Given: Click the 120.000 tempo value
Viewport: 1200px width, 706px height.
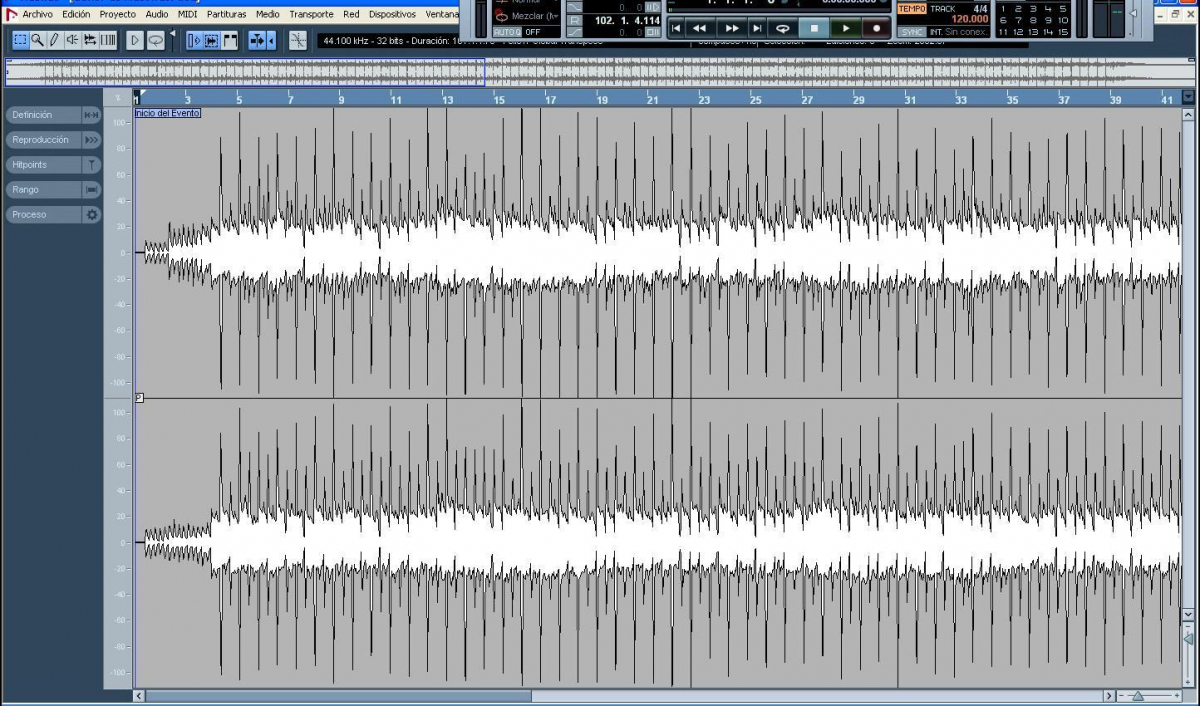Looking at the screenshot, I should pos(969,19).
